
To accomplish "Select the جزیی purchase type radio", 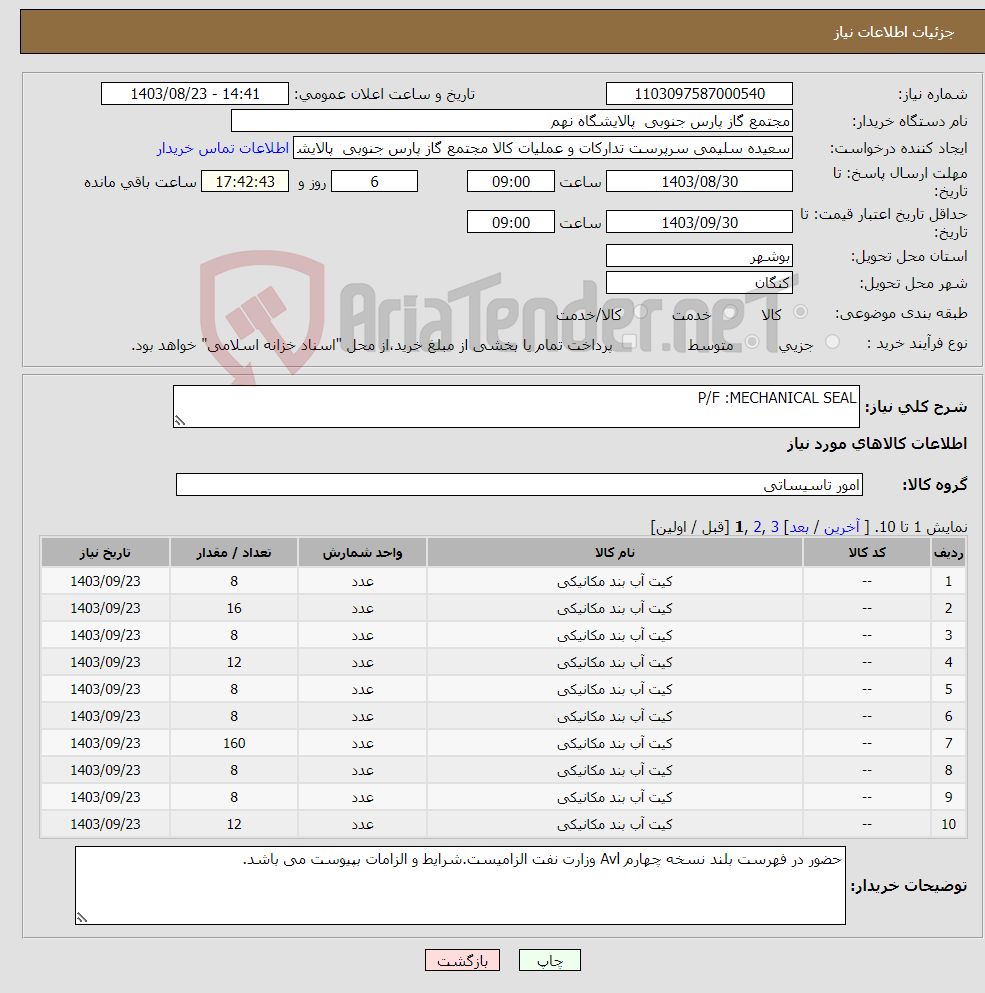I will (x=832, y=342).
